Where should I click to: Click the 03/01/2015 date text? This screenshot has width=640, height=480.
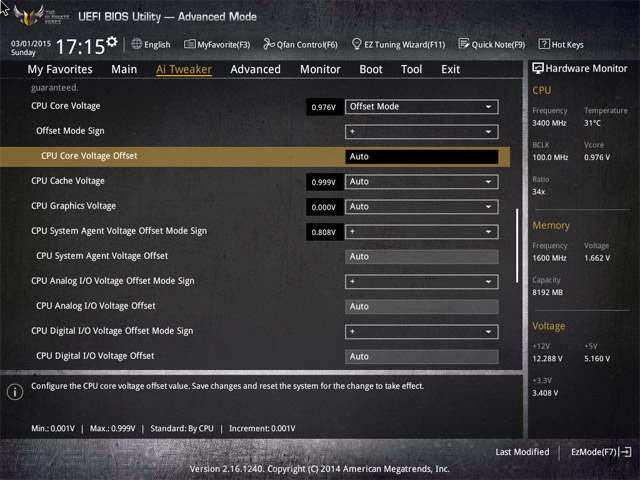click(31, 43)
